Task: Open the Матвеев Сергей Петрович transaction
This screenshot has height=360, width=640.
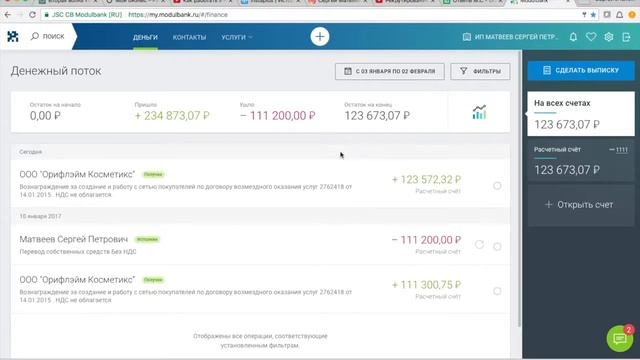Action: [x=260, y=244]
